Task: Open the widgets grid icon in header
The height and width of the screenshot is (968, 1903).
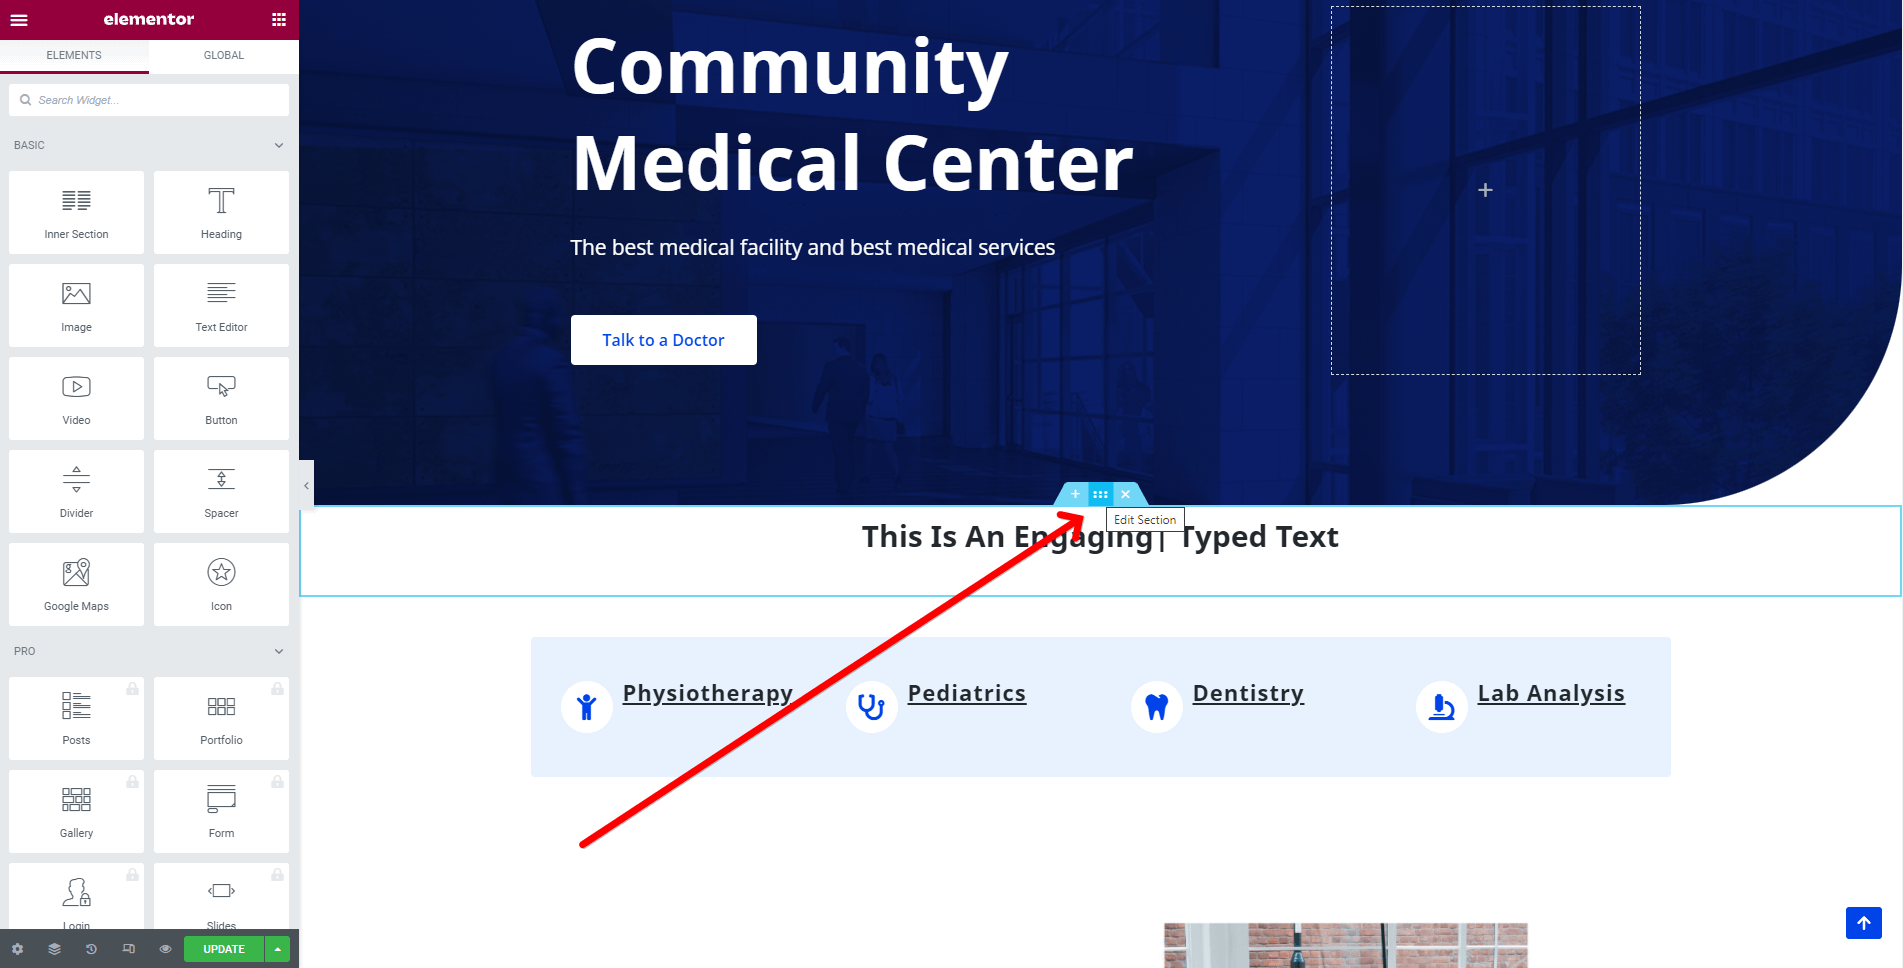Action: coord(279,19)
